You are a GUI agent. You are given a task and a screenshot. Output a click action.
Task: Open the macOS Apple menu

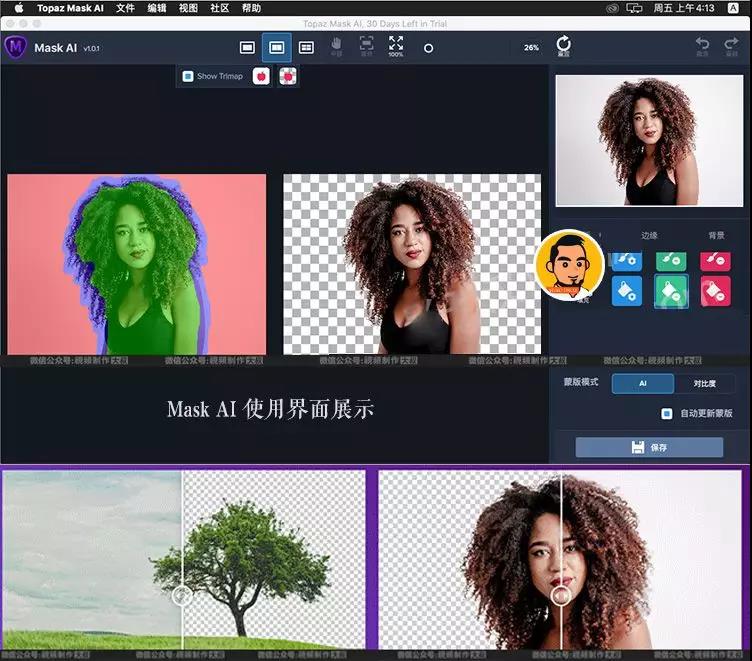pos(19,8)
